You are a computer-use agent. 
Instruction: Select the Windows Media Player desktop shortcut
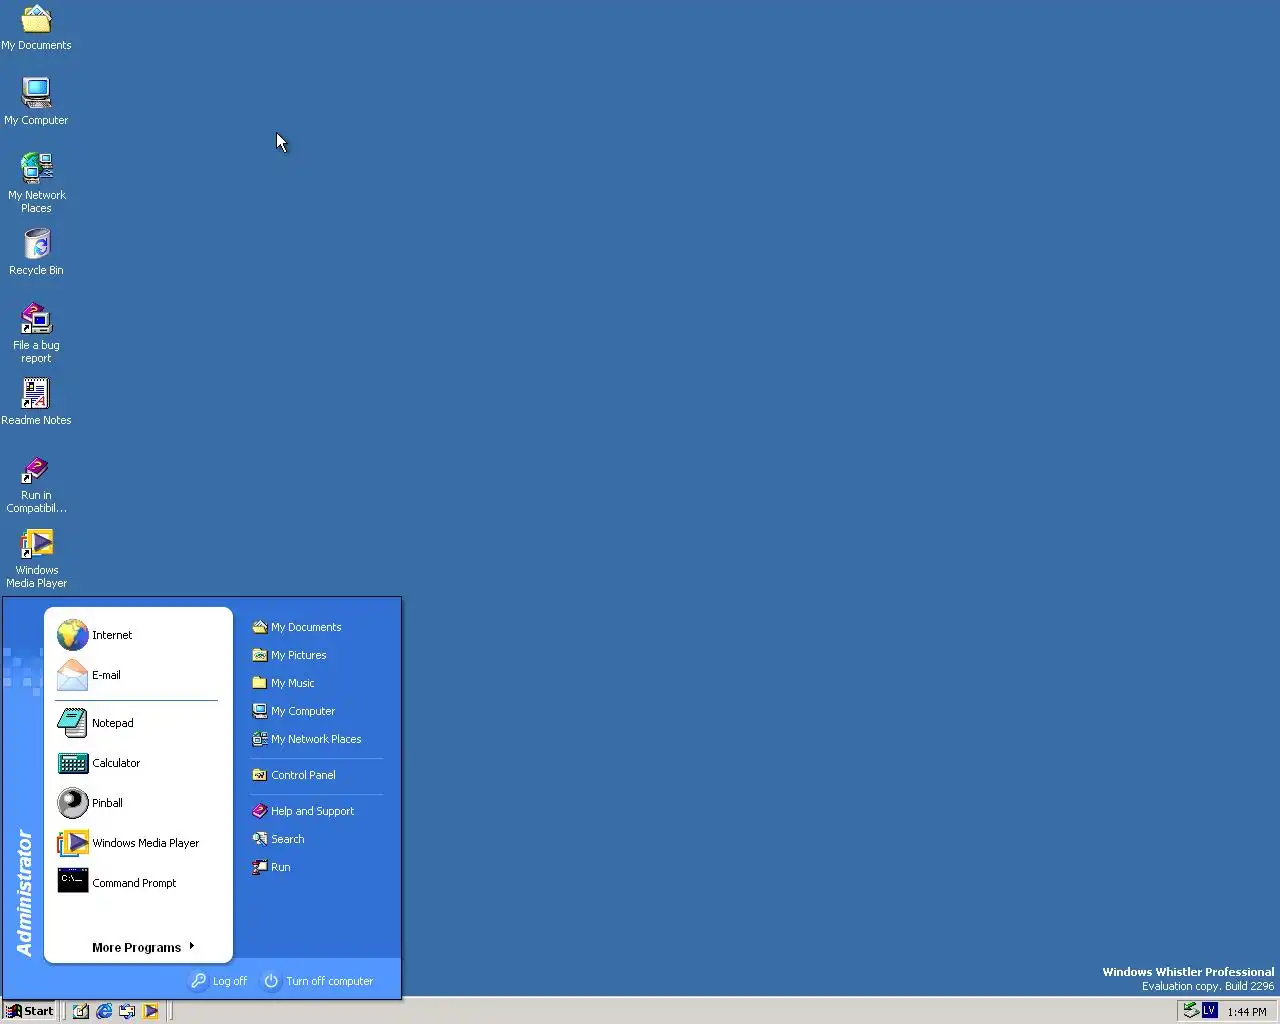pyautogui.click(x=36, y=559)
